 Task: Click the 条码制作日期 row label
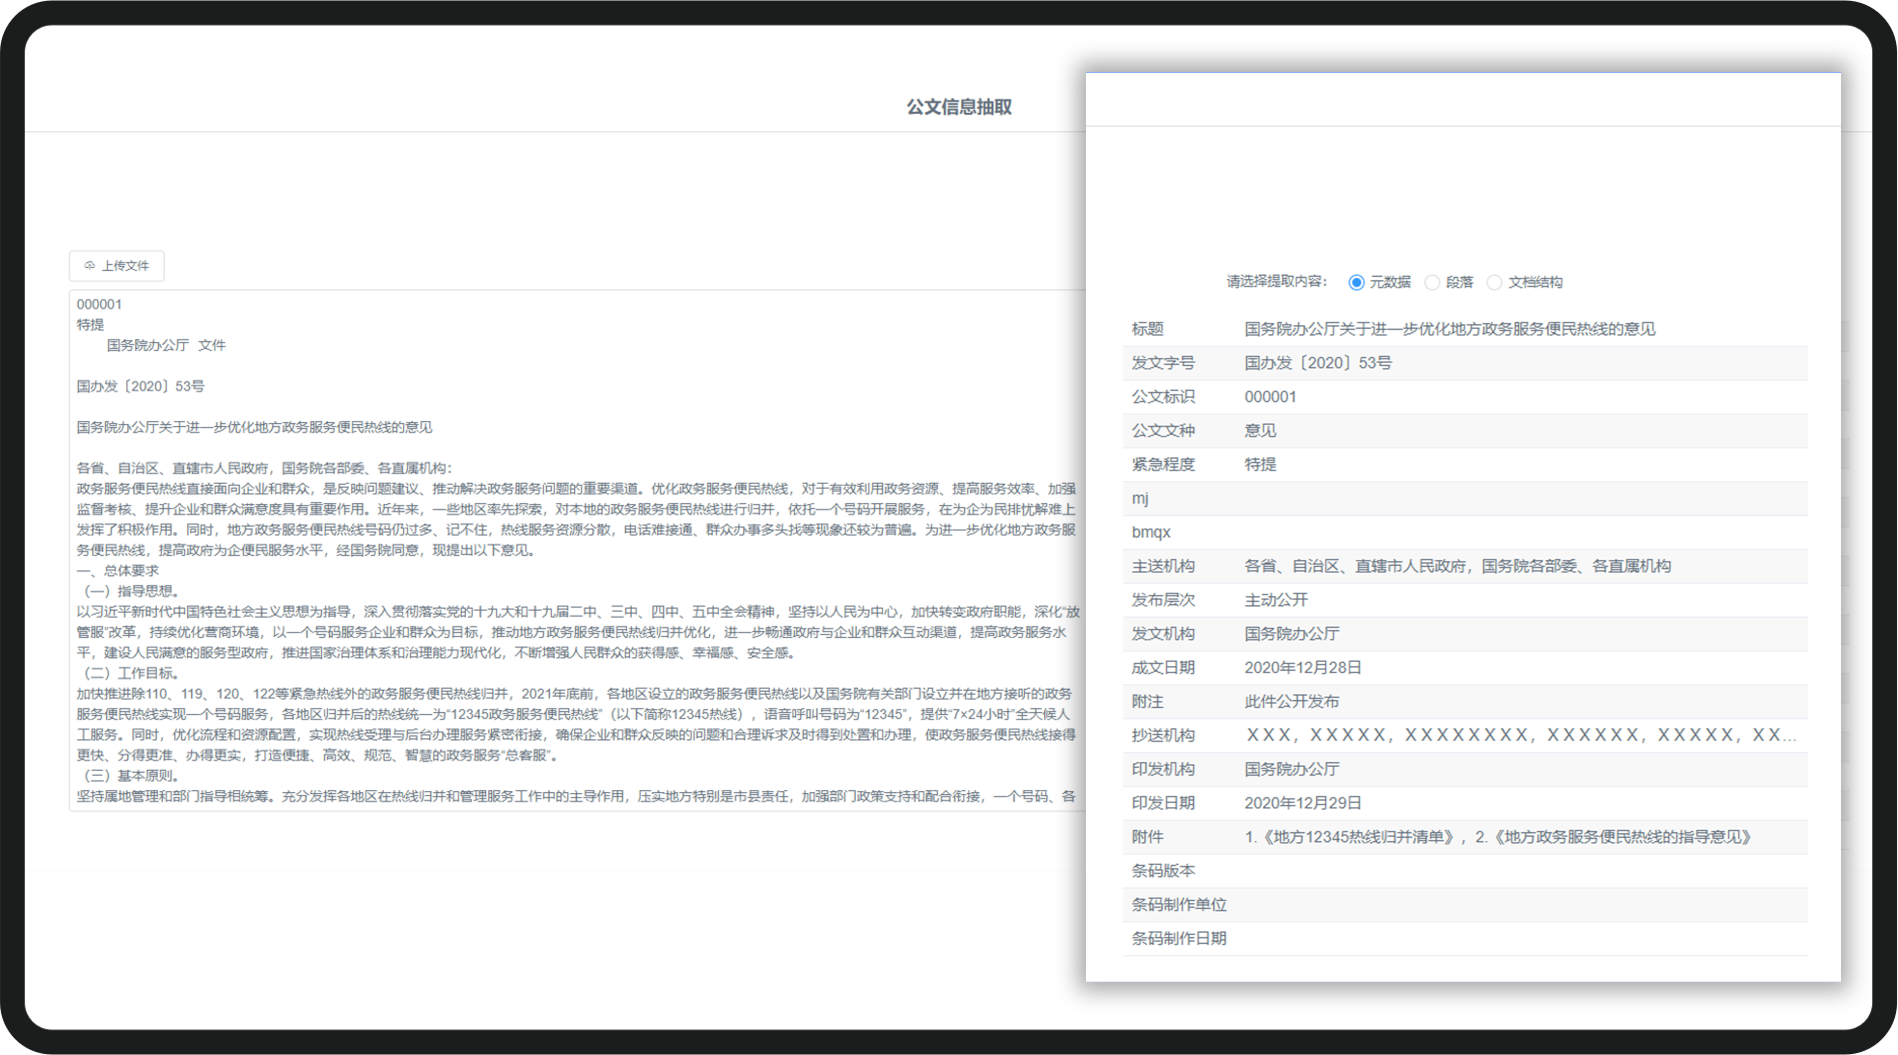(1179, 939)
